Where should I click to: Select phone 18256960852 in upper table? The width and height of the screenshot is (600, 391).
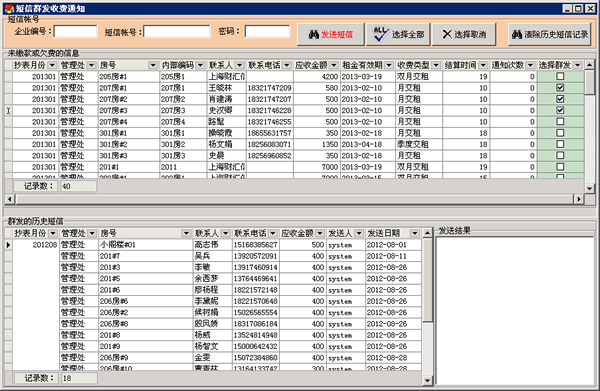pos(269,156)
